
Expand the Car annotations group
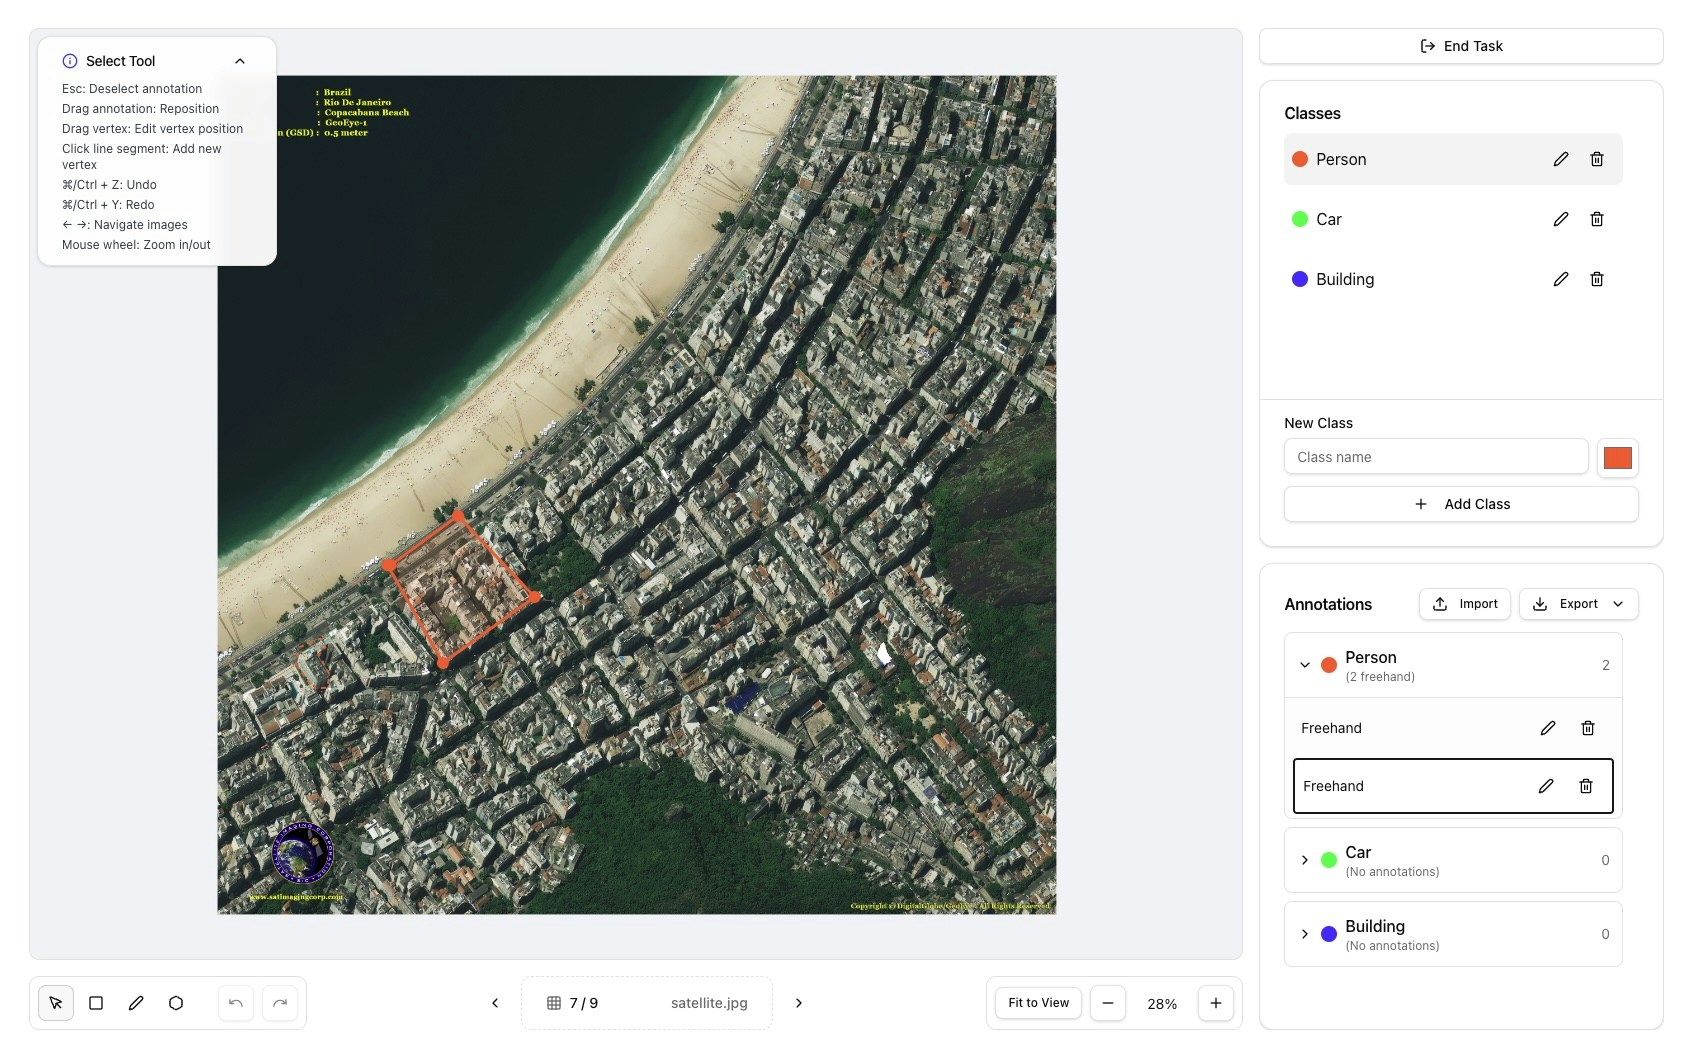click(x=1305, y=860)
